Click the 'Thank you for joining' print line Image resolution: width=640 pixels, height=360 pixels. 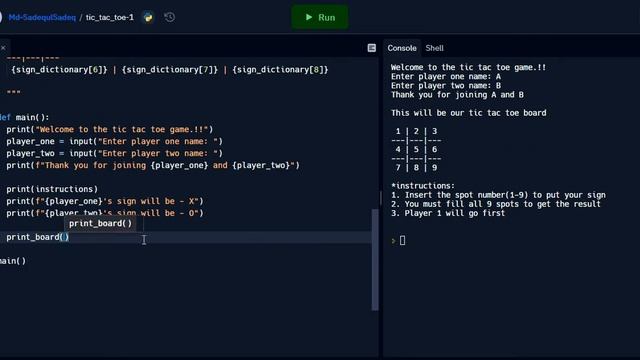(x=153, y=165)
